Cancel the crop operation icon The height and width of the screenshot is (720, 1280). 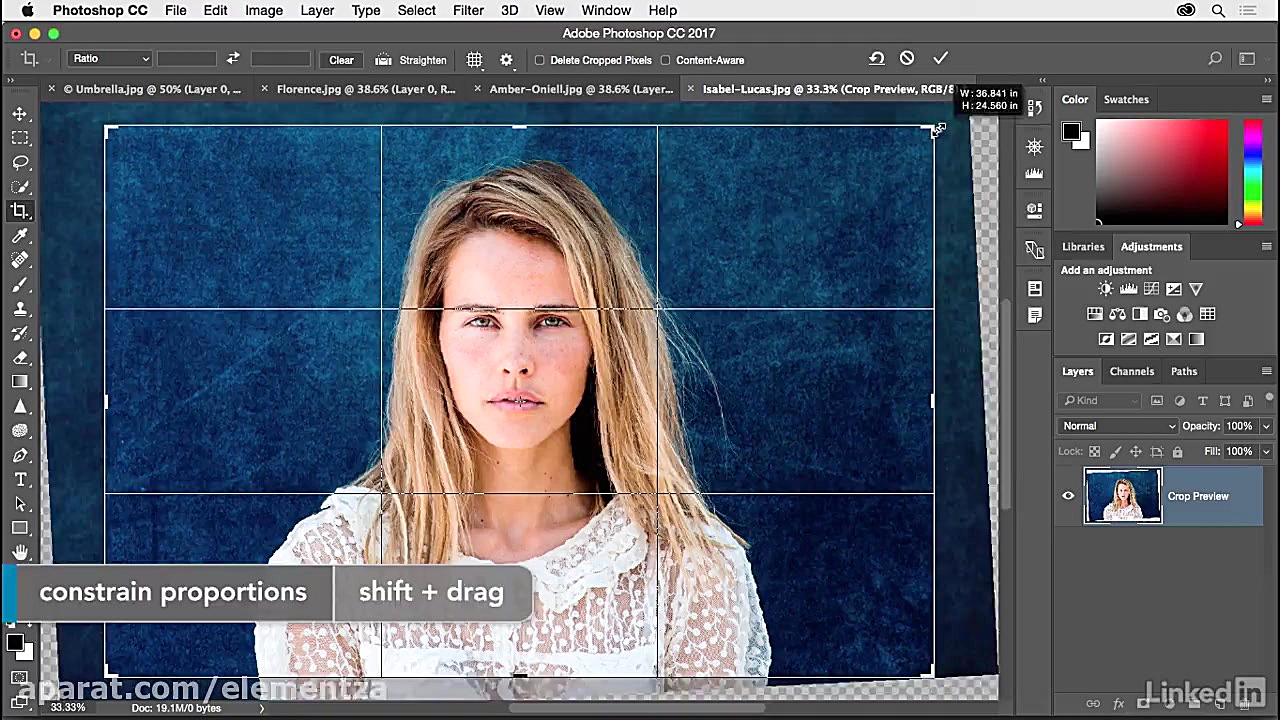(x=907, y=59)
